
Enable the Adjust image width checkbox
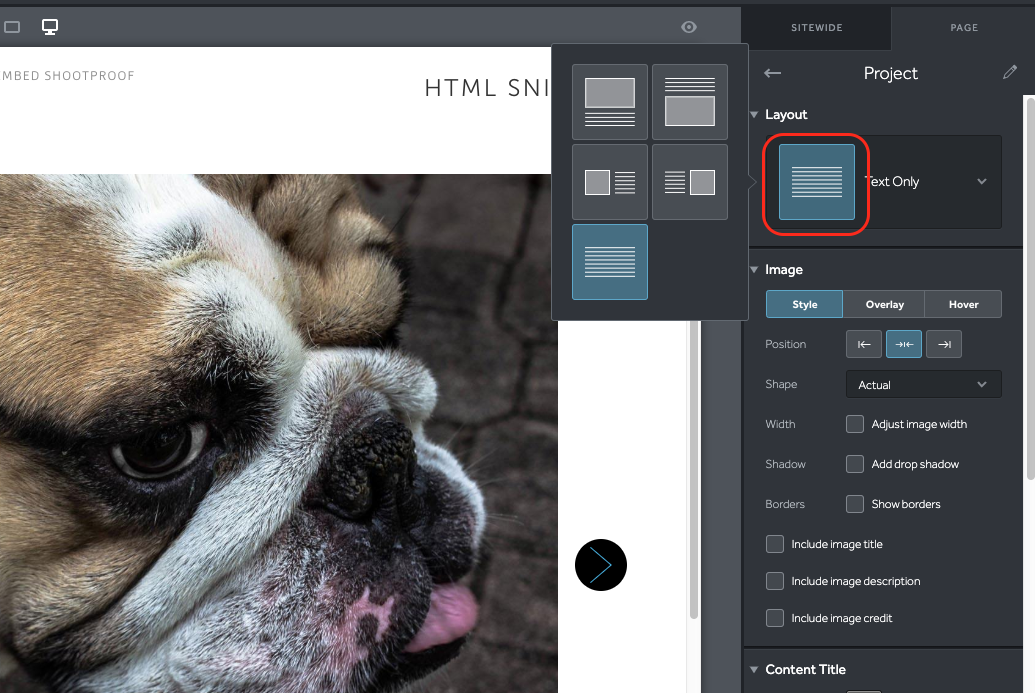(x=855, y=424)
